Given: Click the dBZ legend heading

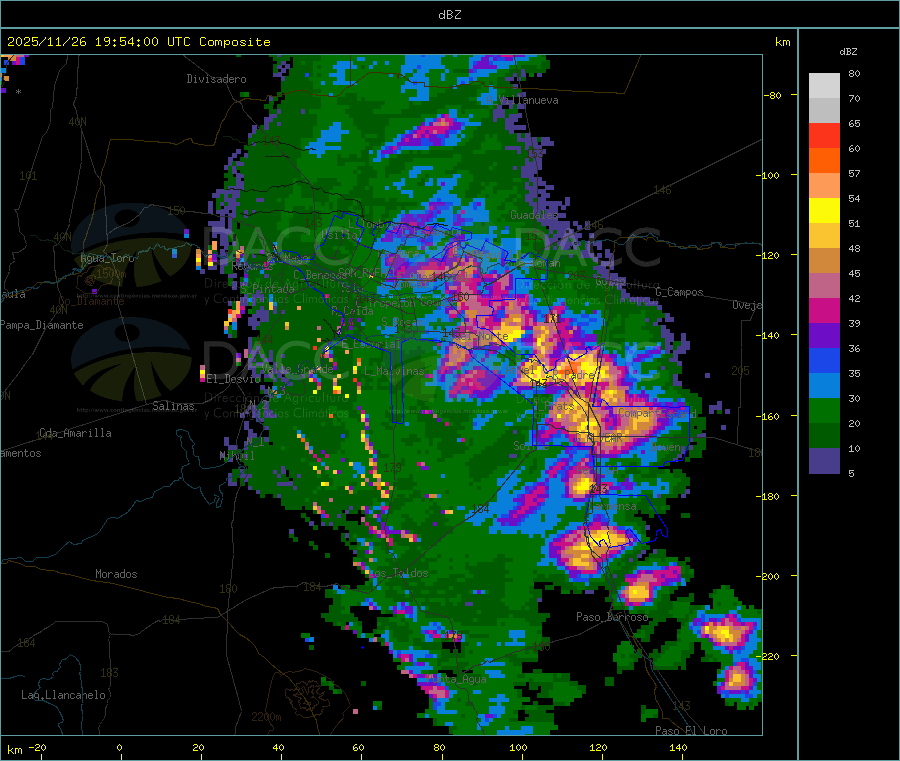Looking at the screenshot, I should coord(848,52).
